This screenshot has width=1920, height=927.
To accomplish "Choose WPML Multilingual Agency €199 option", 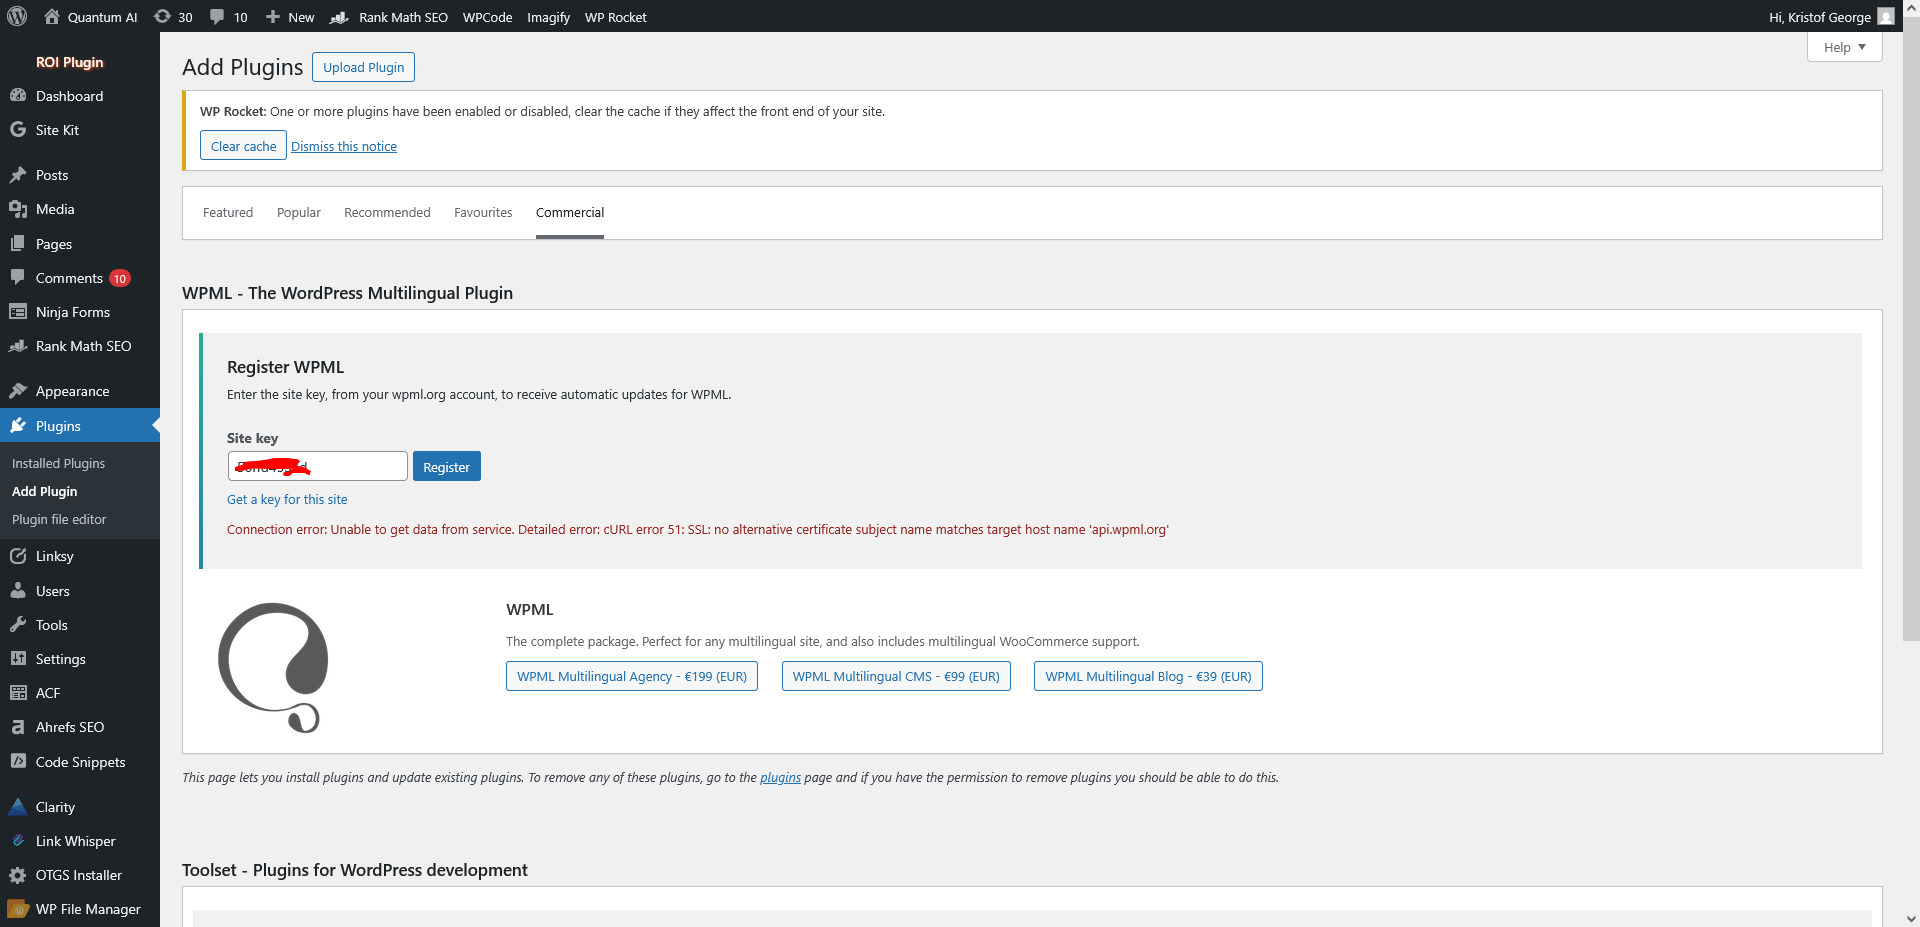I will pos(632,676).
